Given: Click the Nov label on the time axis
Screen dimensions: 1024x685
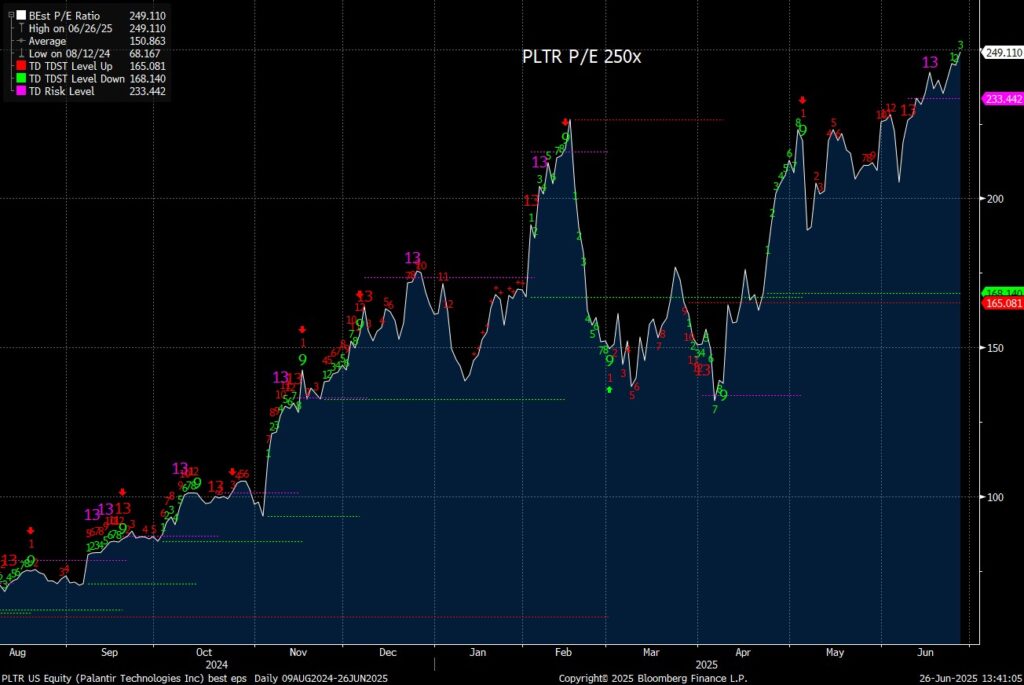Looking at the screenshot, I should click(x=298, y=652).
